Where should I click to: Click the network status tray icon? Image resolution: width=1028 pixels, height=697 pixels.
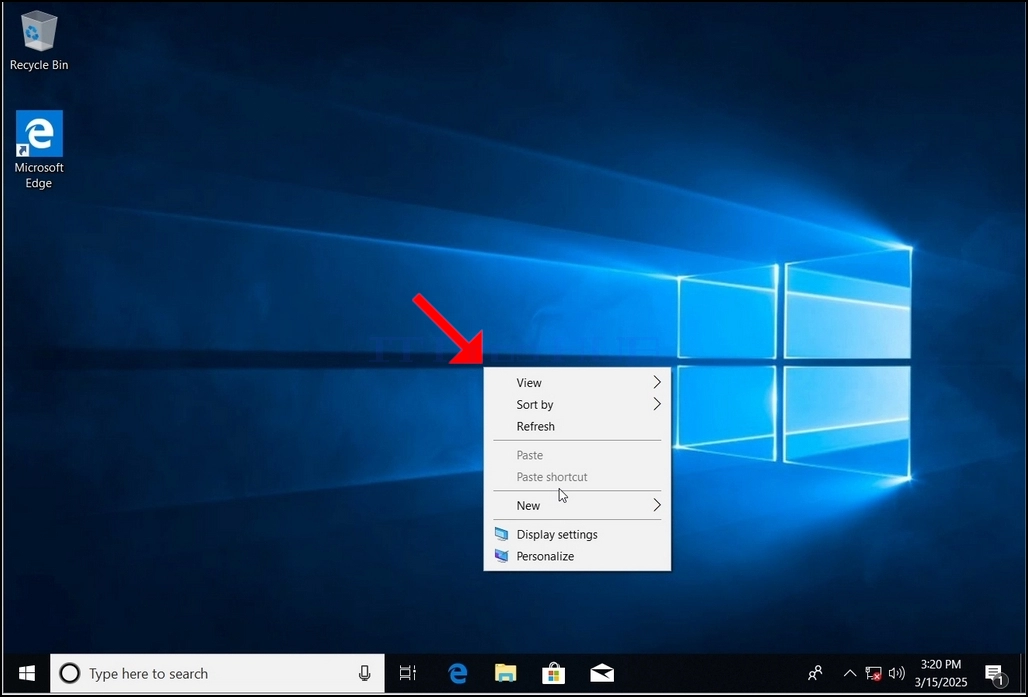coord(873,673)
